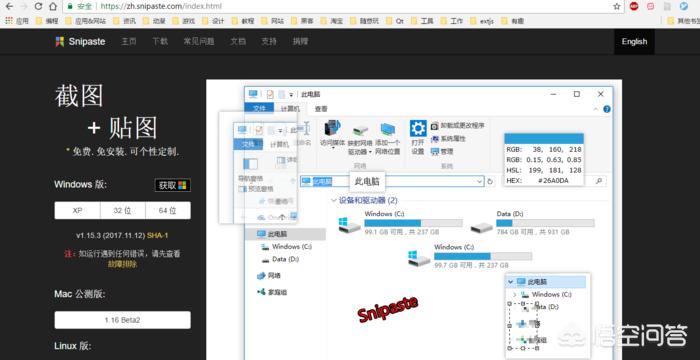Open the Qt bookmark folder
Image resolution: width=700 pixels, height=360 pixels.
pyautogui.click(x=395, y=21)
